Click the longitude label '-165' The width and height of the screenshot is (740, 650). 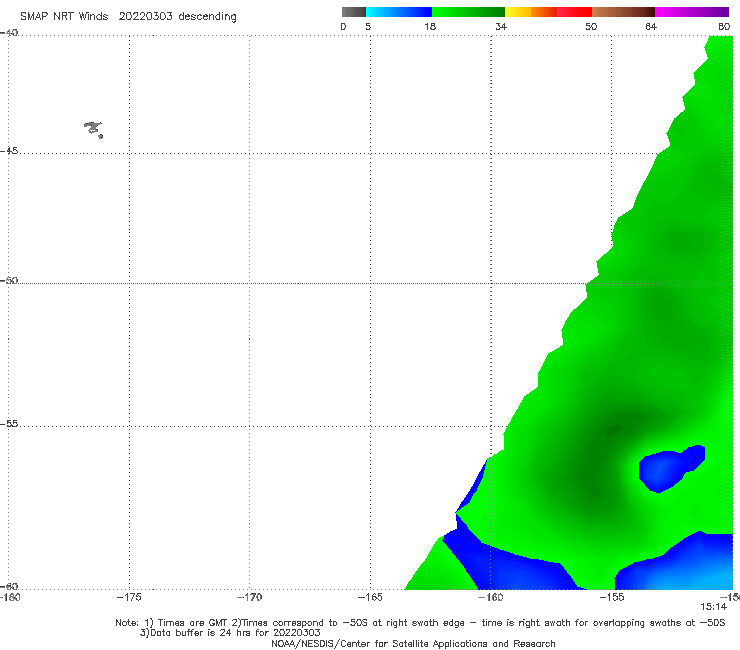tap(370, 597)
